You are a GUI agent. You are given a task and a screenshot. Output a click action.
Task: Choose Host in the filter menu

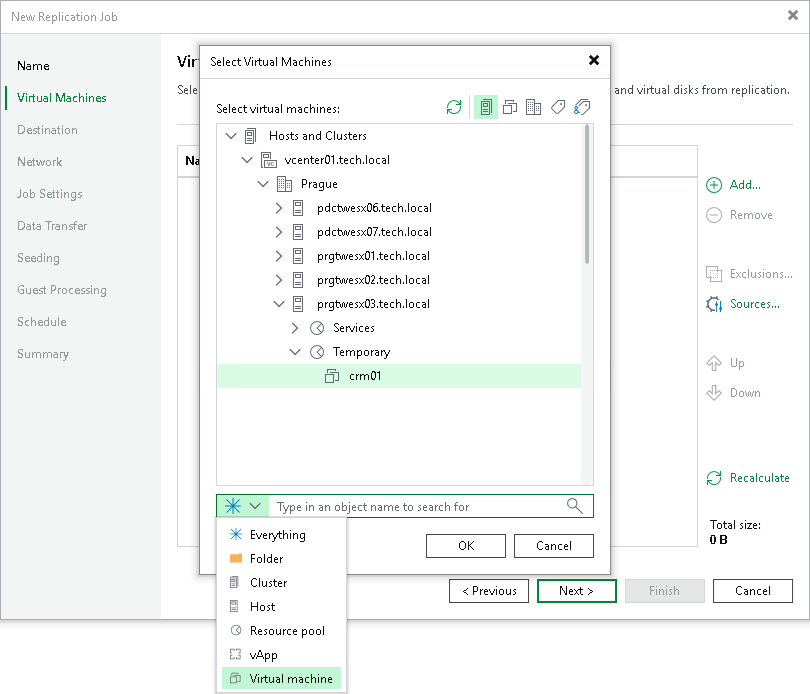pos(282,607)
